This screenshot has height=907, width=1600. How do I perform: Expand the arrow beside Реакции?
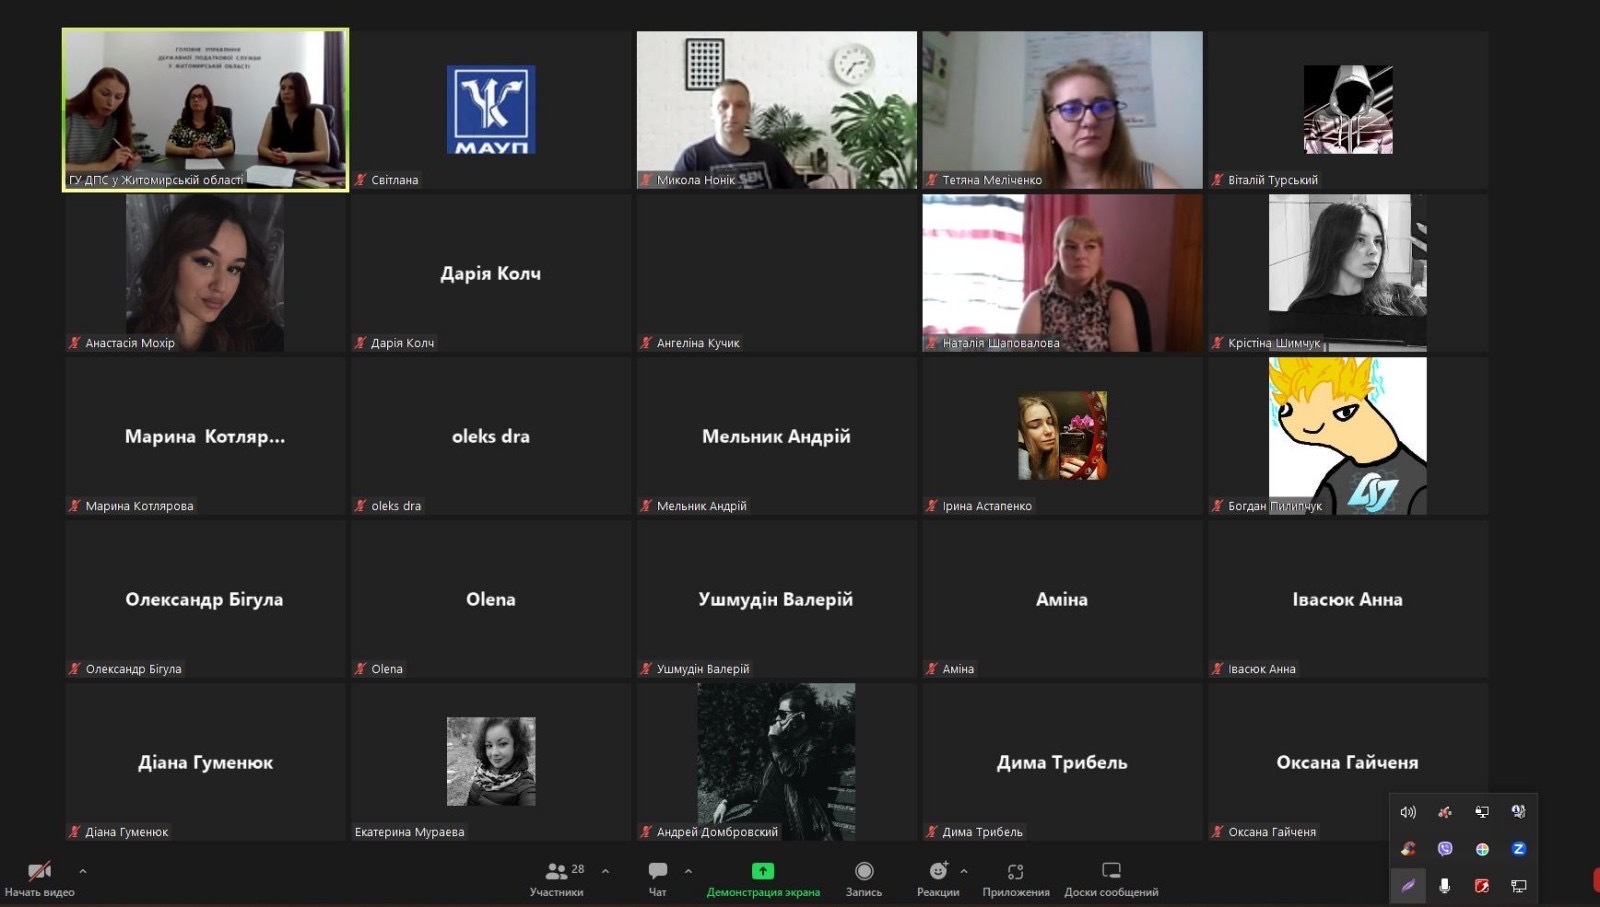964,871
